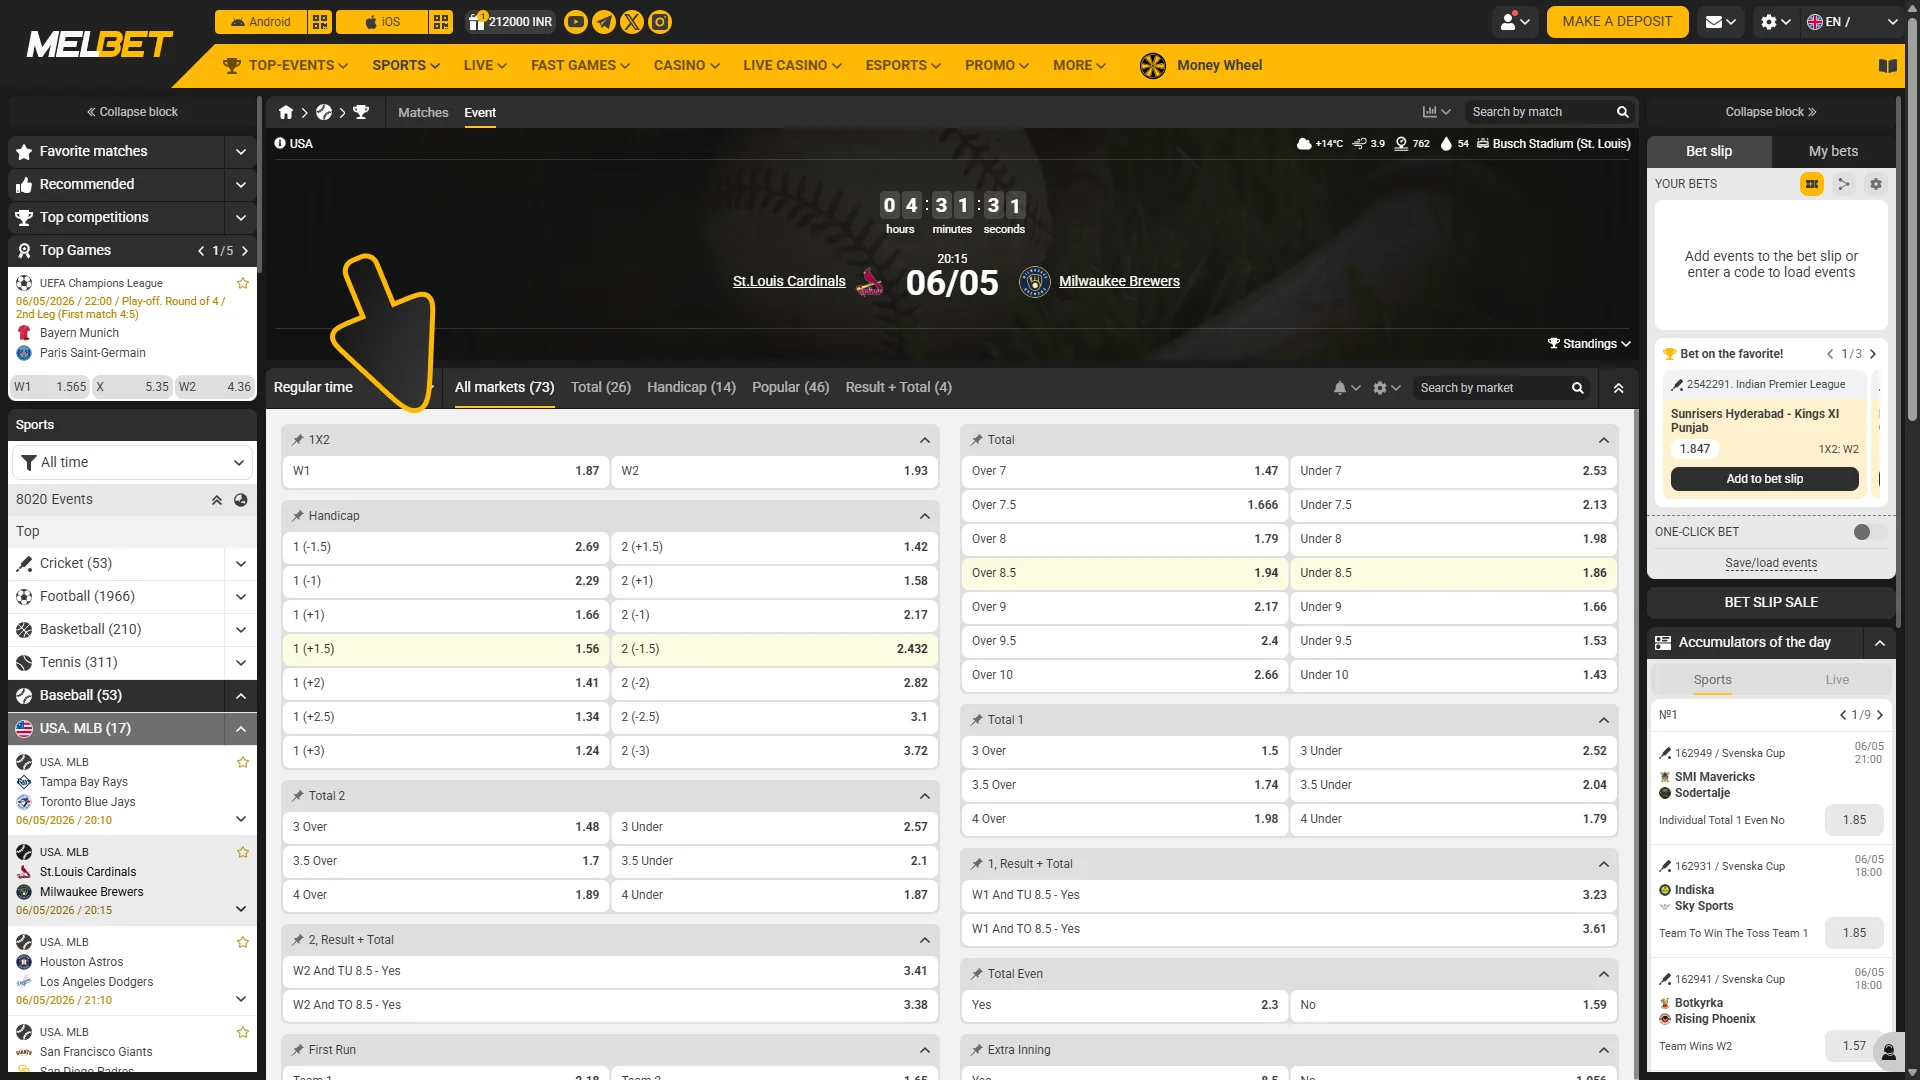Open the markets settings gear icon
This screenshot has height=1080, width=1920.
coord(1380,388)
